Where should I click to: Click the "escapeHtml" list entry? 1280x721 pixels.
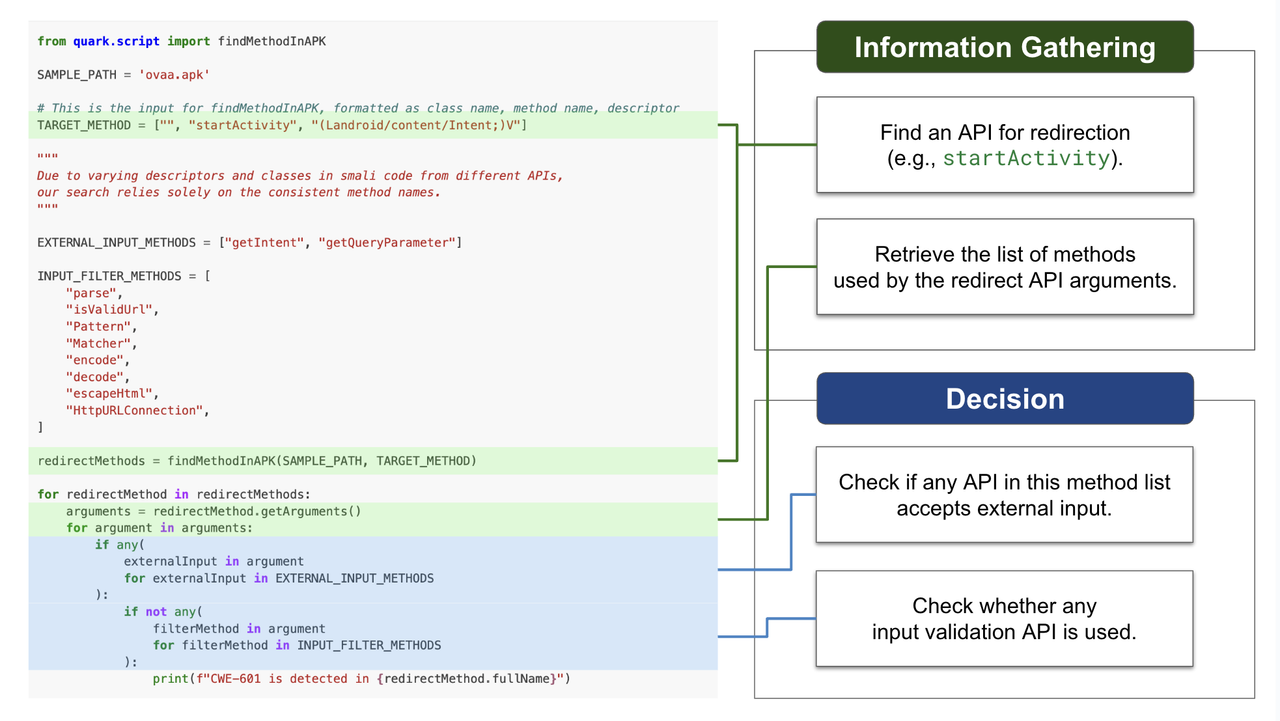(112, 394)
